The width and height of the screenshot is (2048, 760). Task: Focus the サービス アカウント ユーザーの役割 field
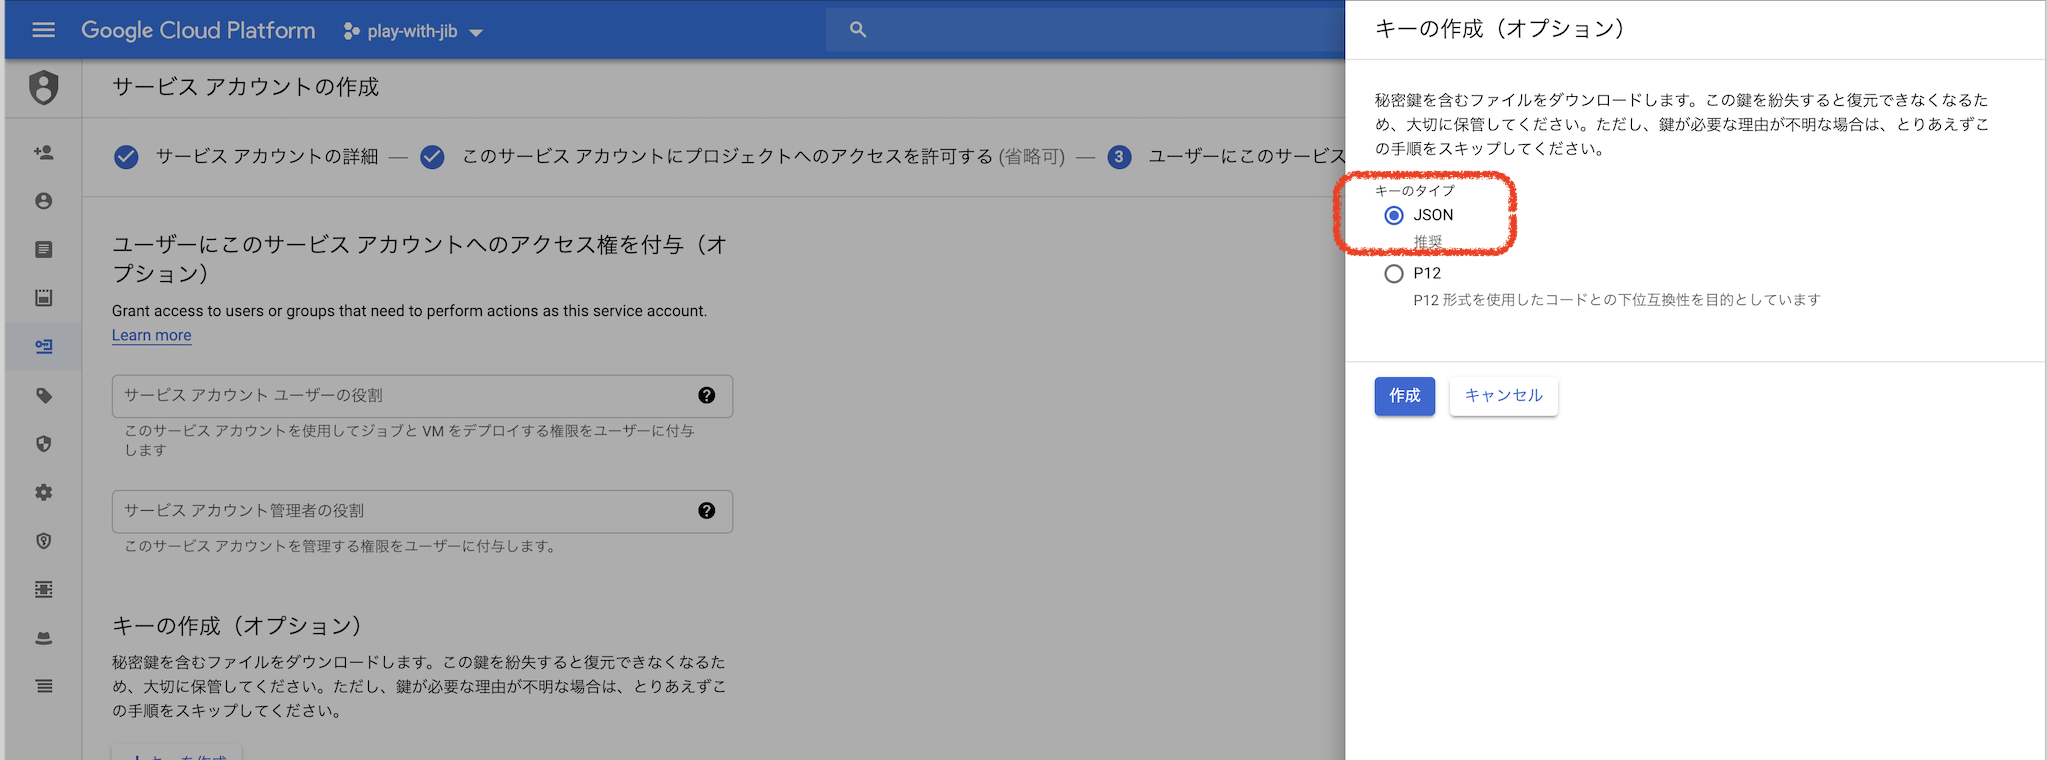422,396
